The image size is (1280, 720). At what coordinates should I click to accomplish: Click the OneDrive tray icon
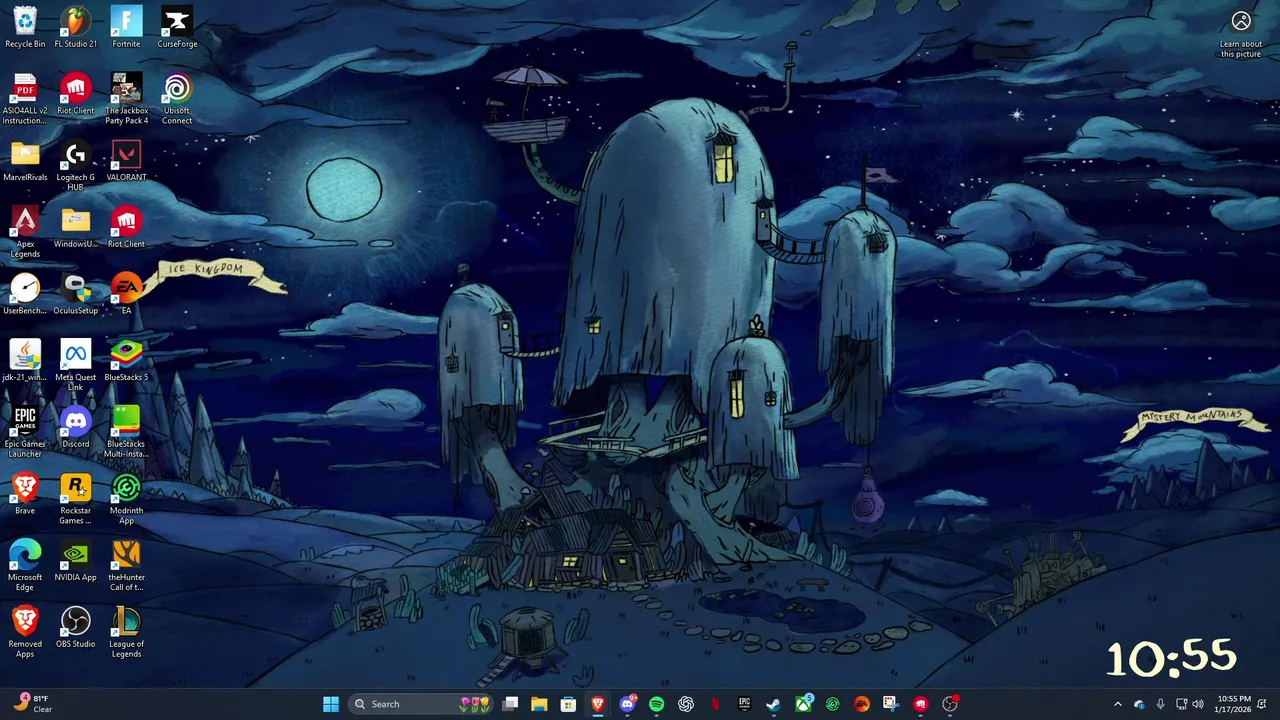(1139, 704)
